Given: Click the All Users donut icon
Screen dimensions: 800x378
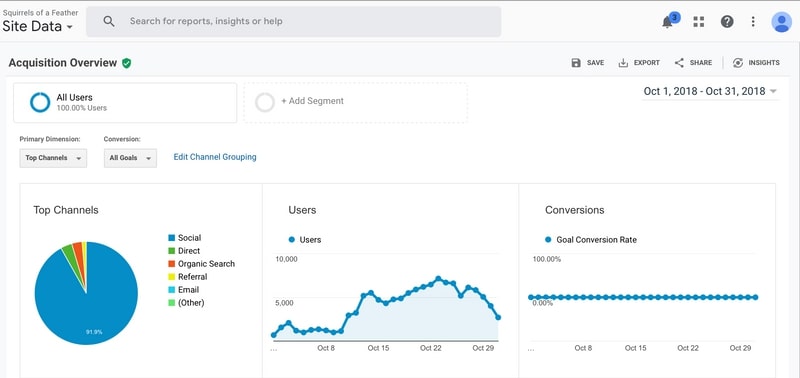Looking at the screenshot, I should pos(40,102).
